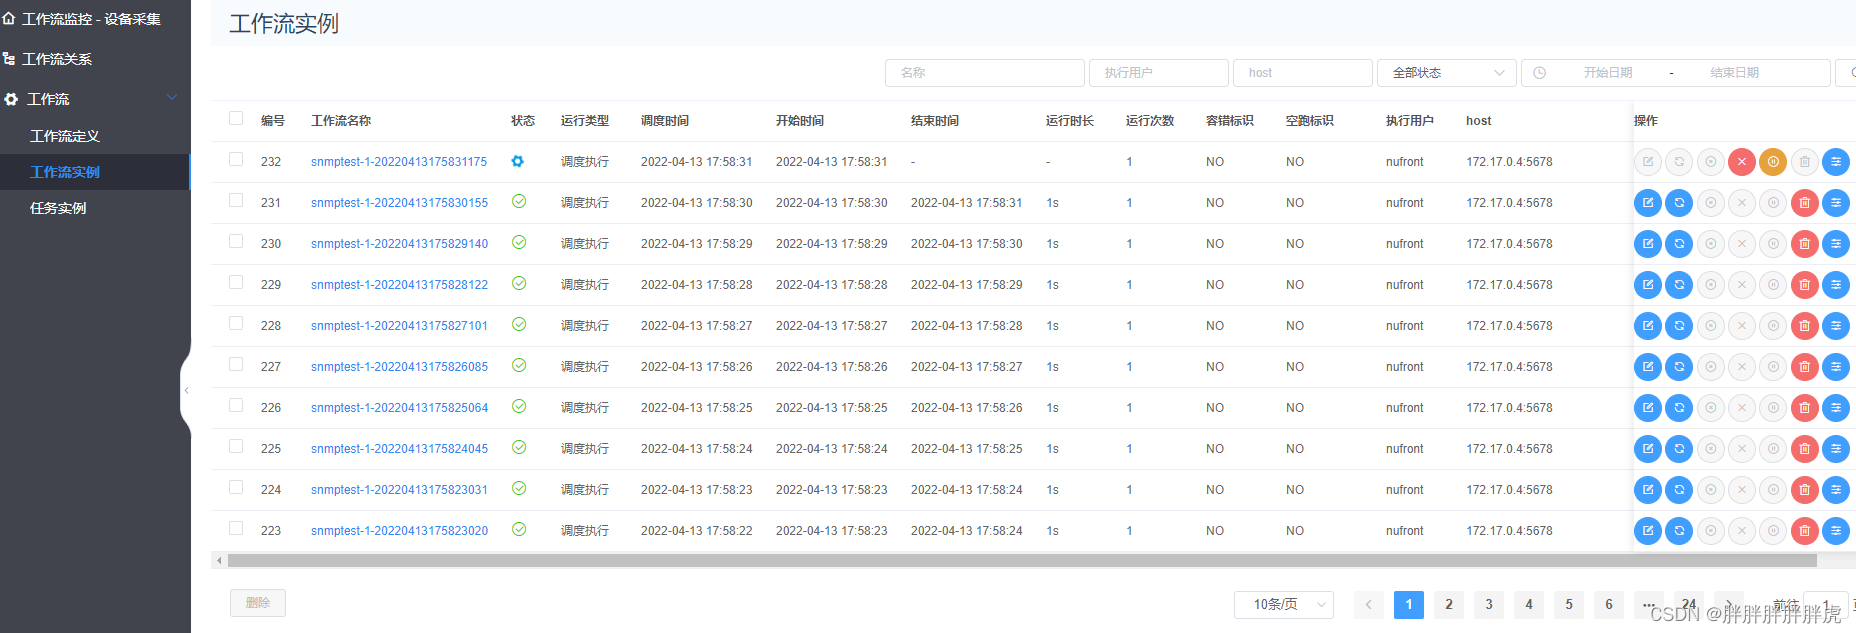Screen dimensions: 1856x633
Task: Open workflow snmptest-1-20220413175826085
Action: coord(399,367)
